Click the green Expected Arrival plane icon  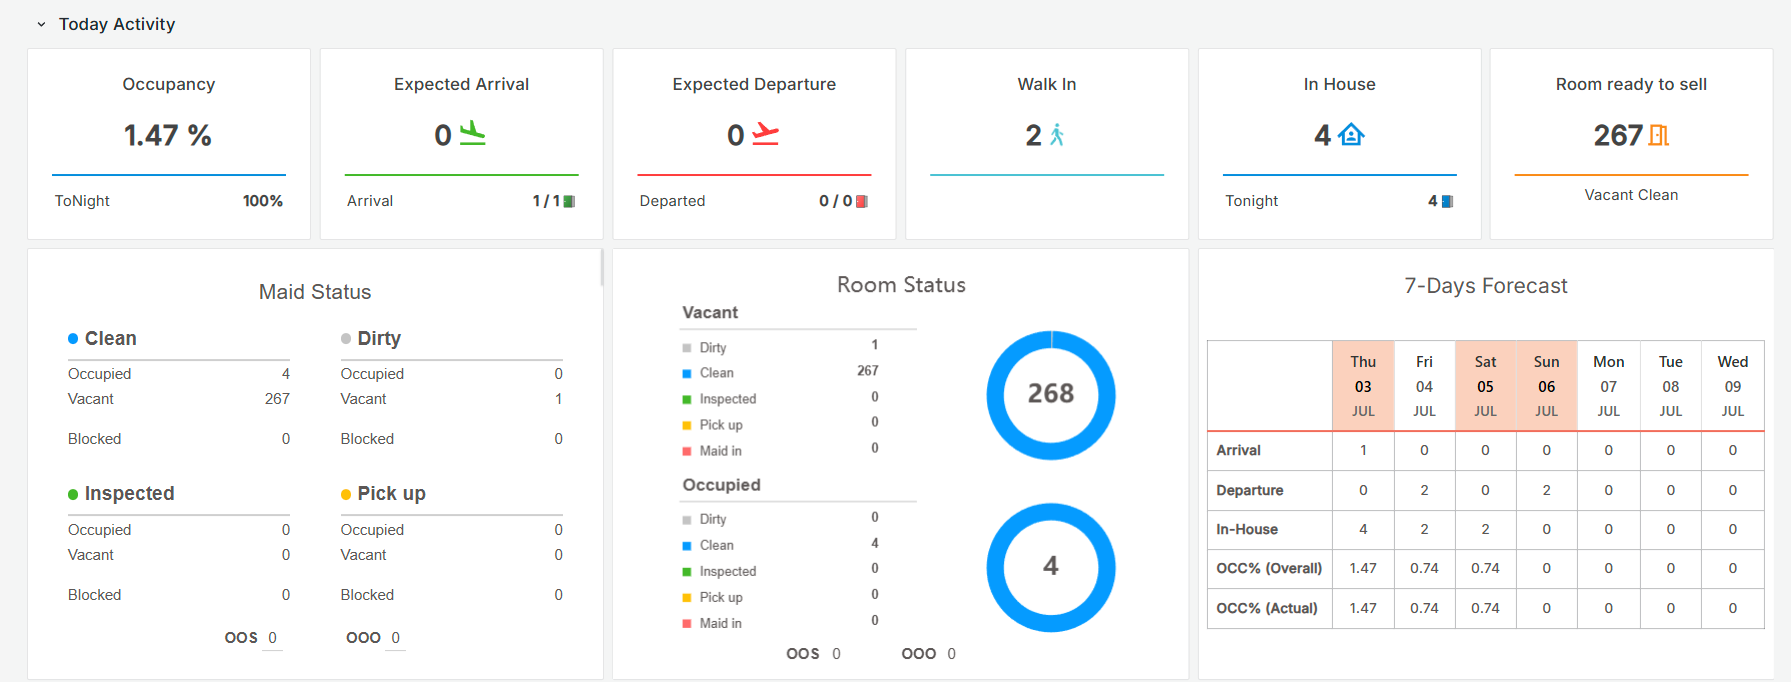tap(472, 134)
